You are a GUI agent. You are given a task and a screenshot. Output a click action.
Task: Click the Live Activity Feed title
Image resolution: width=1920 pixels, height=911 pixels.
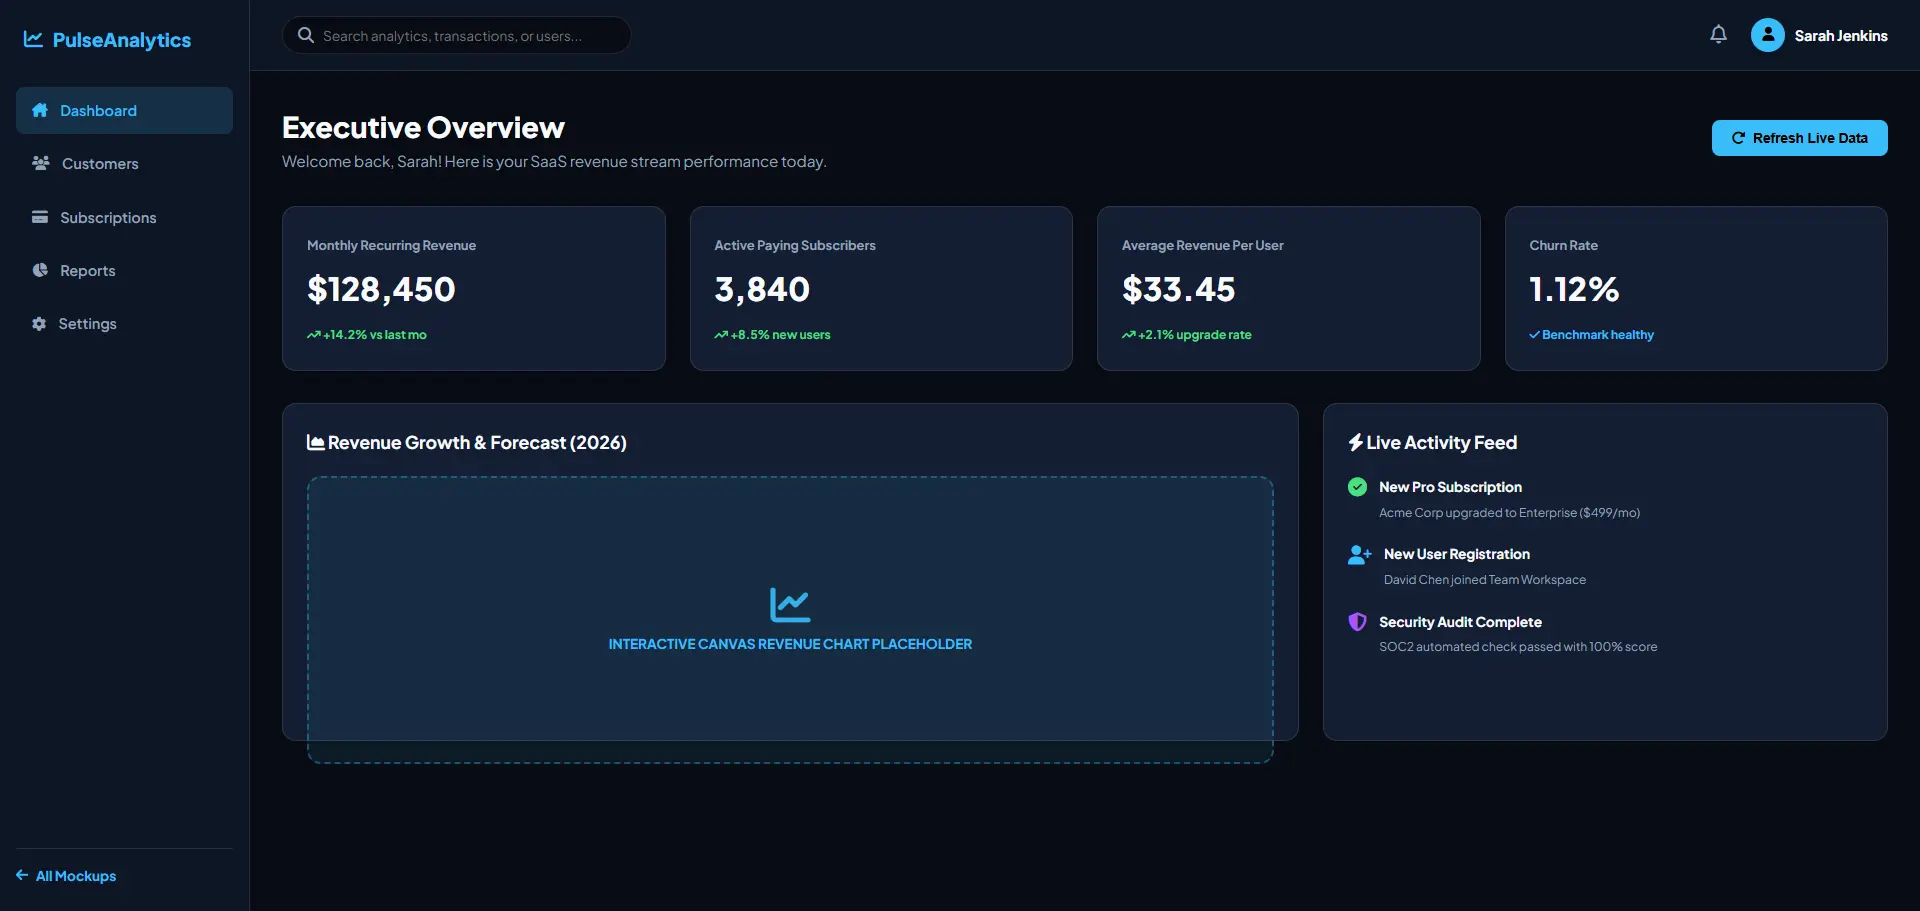tap(1442, 442)
